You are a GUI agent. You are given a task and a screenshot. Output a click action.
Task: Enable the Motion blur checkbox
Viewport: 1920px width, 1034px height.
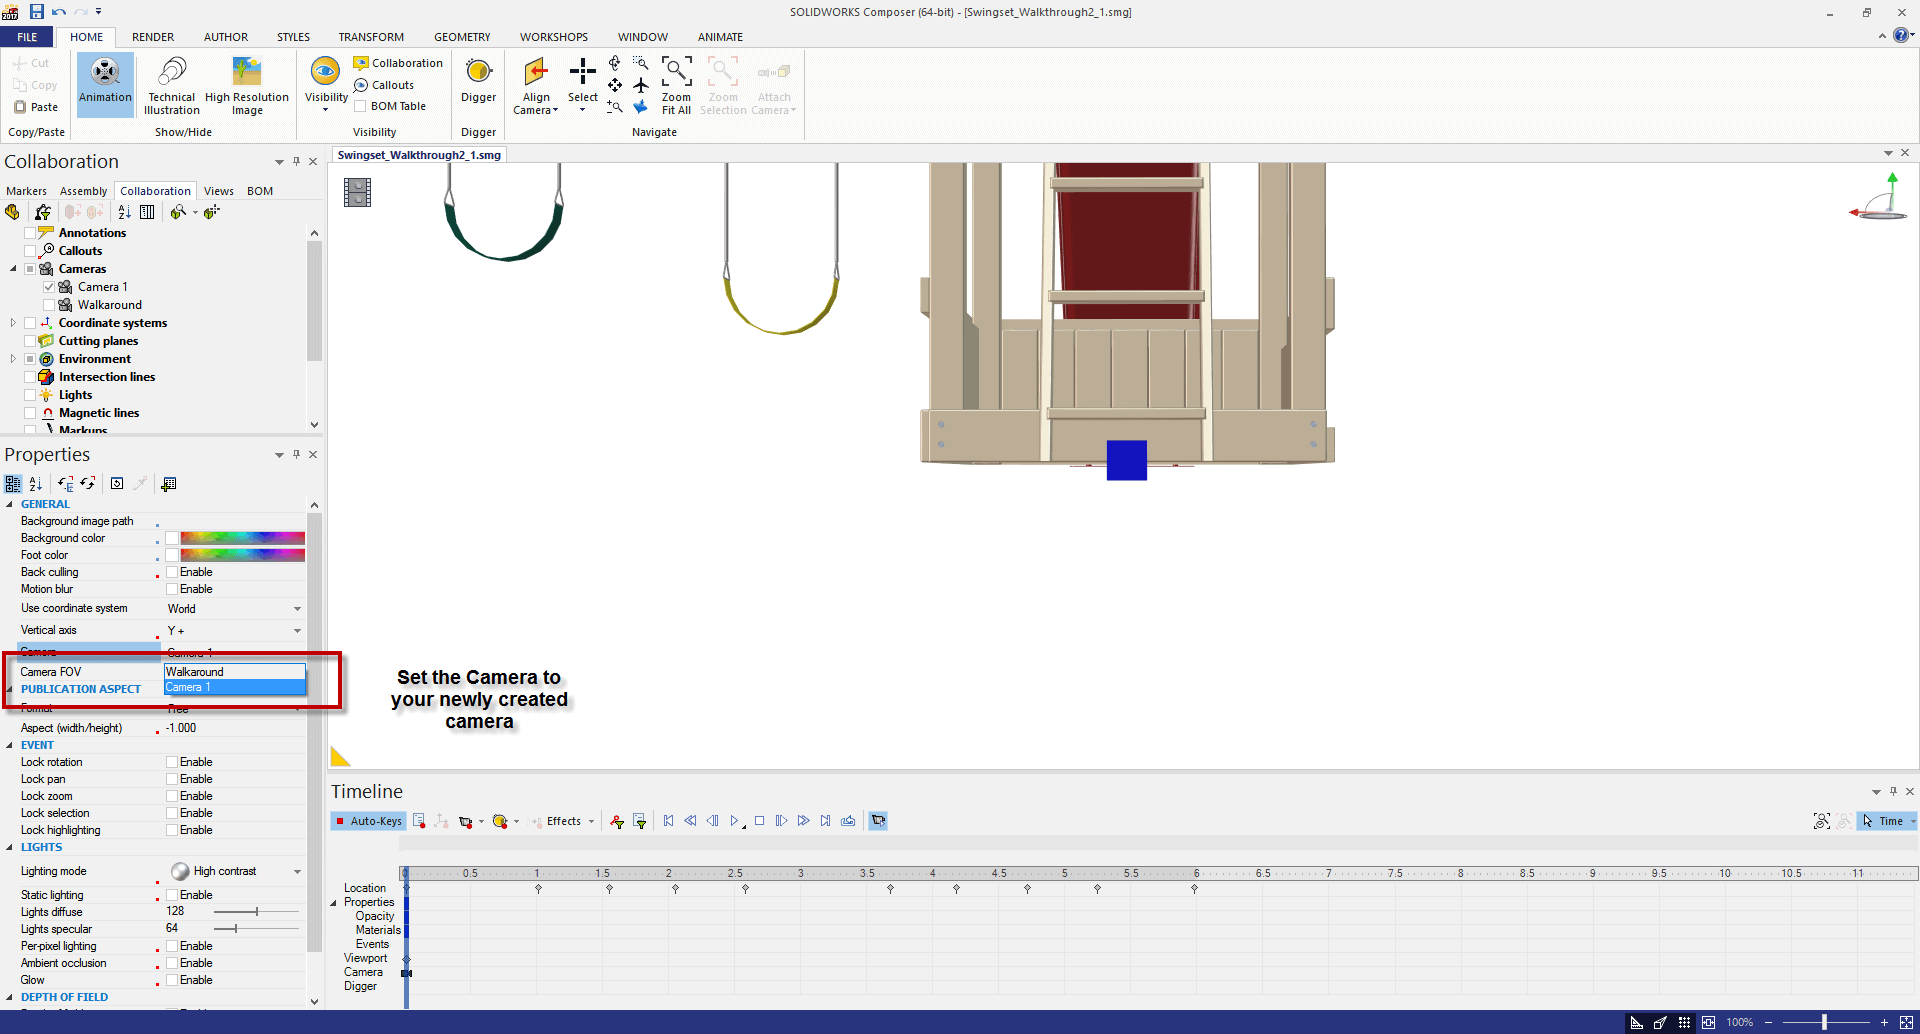pos(172,589)
